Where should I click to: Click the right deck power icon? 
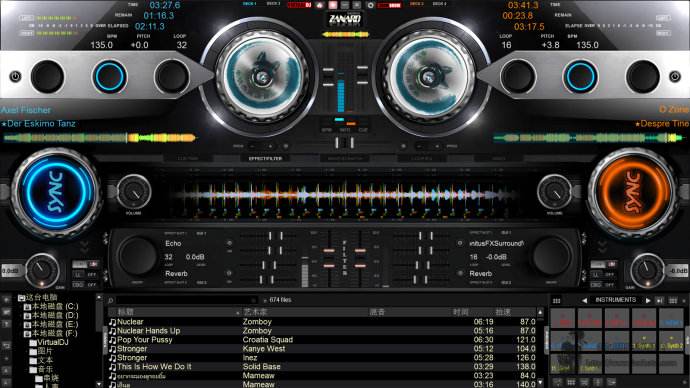click(675, 77)
